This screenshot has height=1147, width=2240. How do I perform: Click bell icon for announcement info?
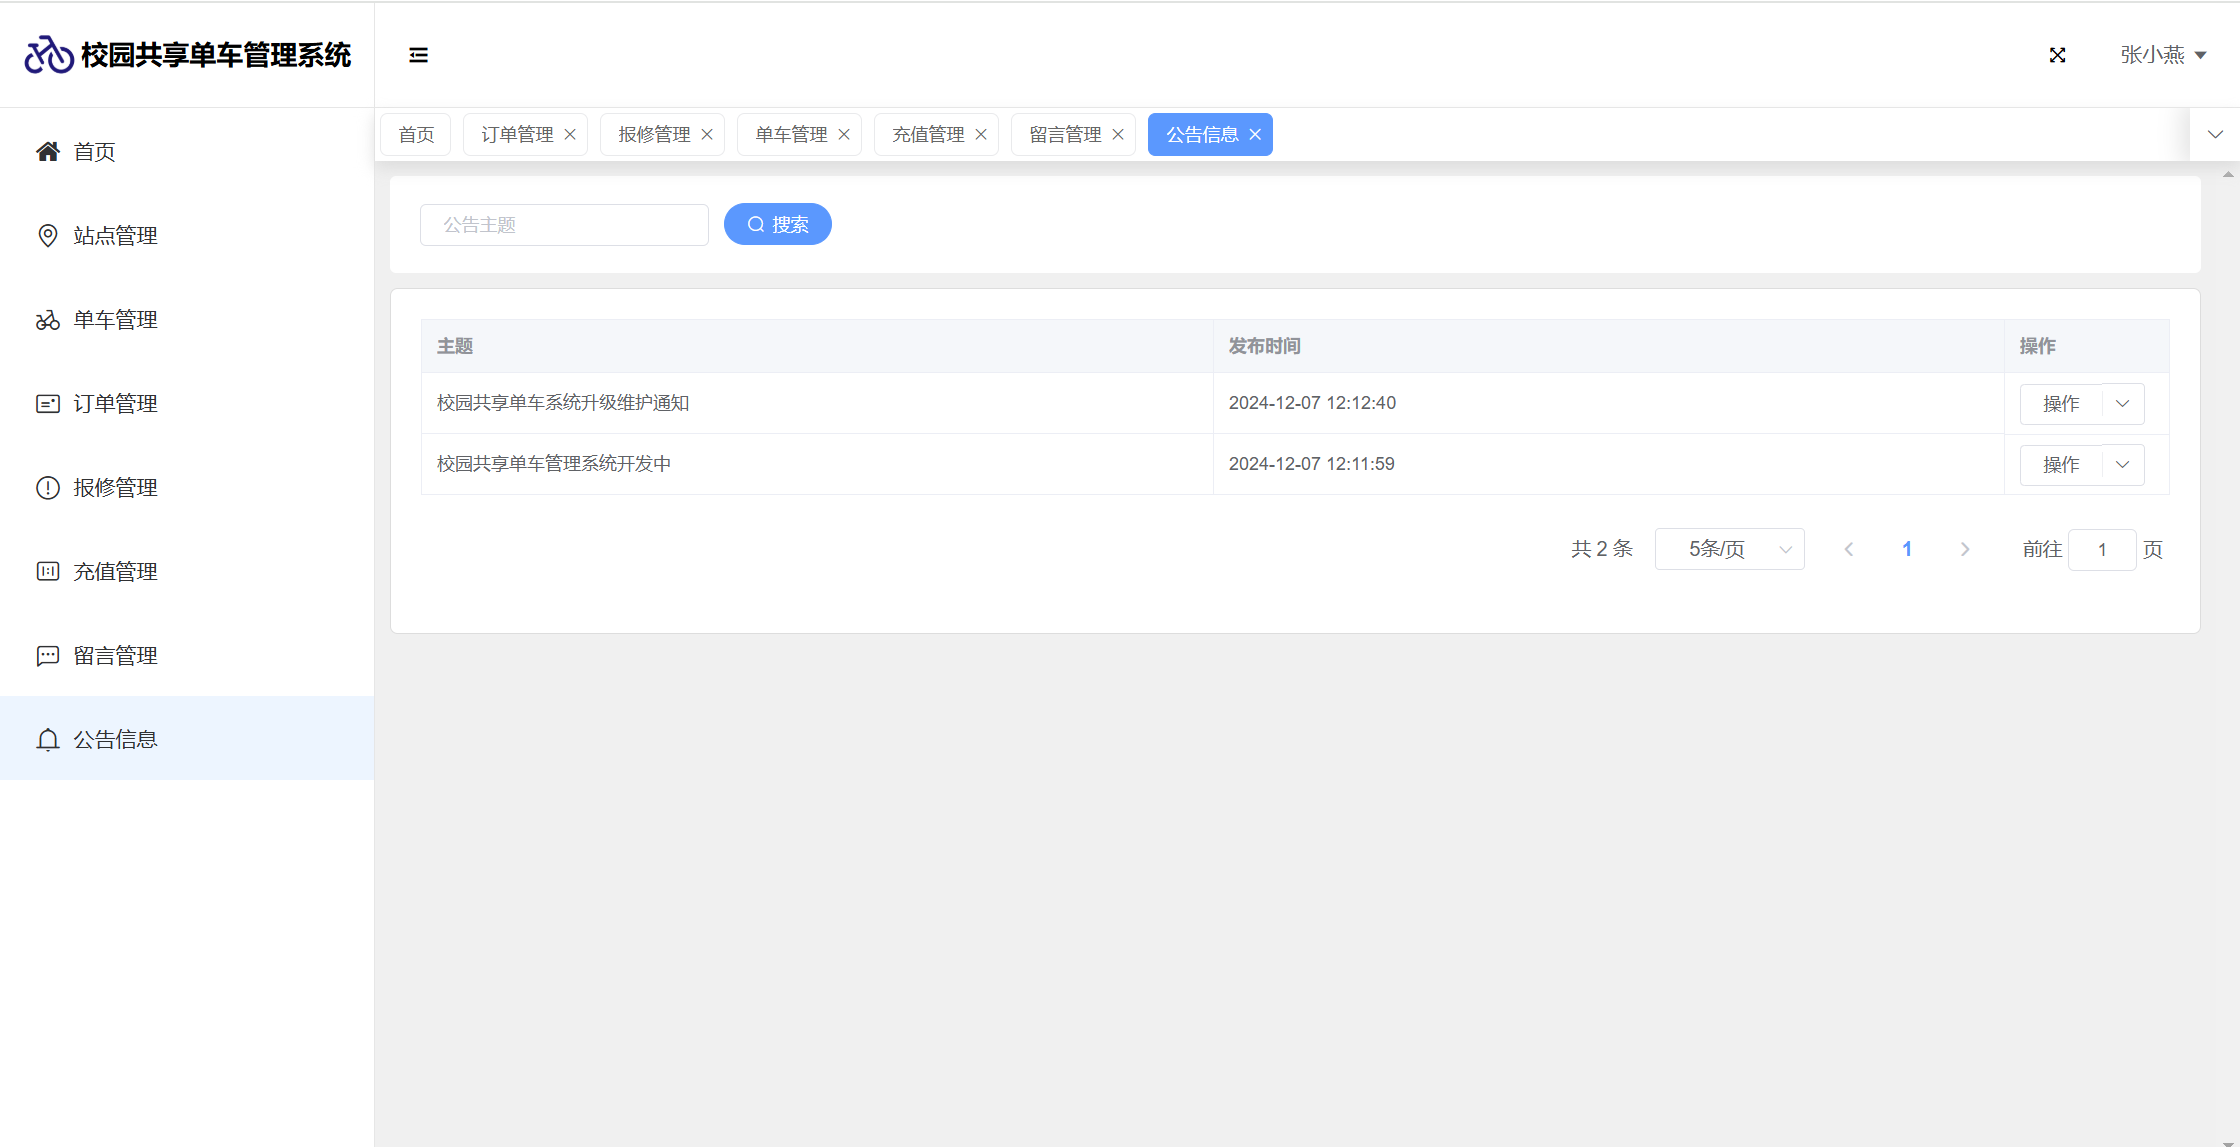(x=47, y=740)
